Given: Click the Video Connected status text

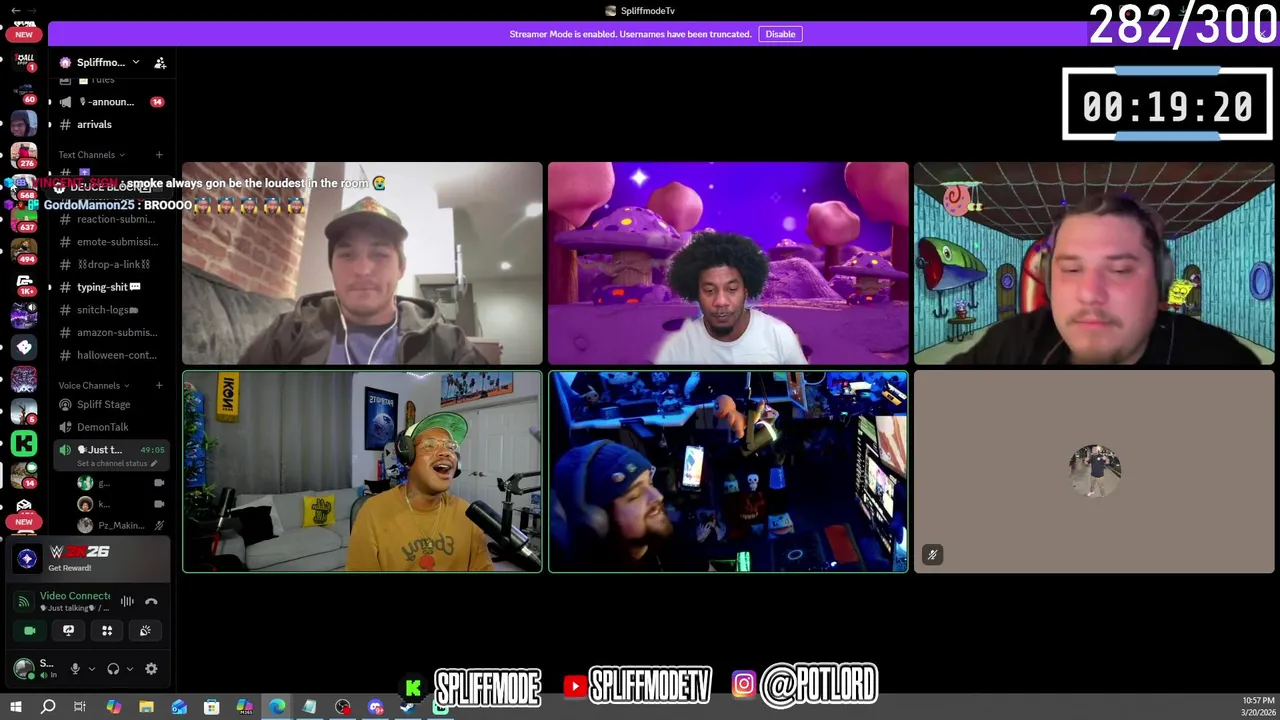Looking at the screenshot, I should tap(75, 596).
